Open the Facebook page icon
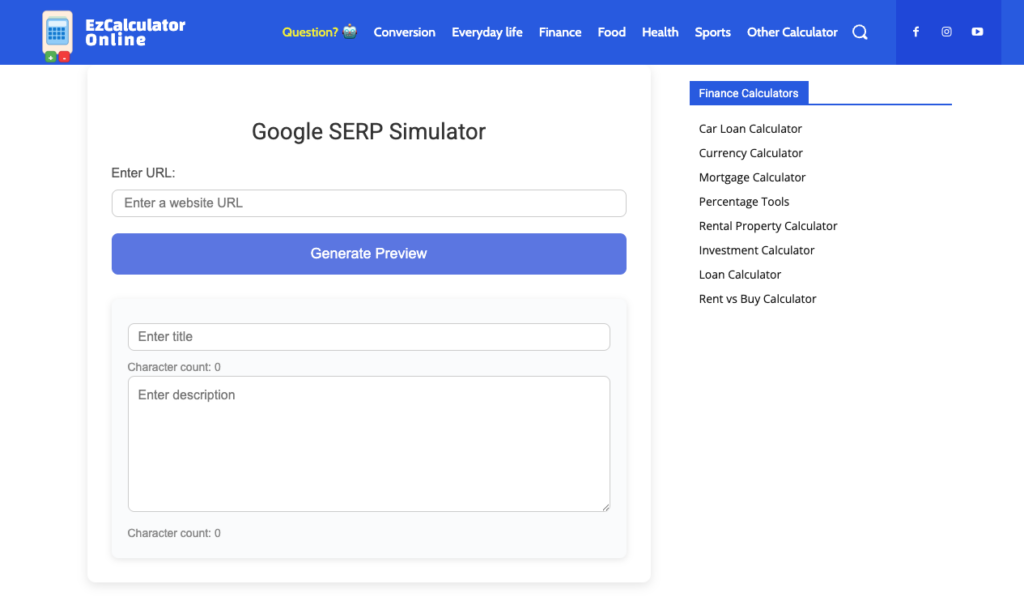The height and width of the screenshot is (597, 1024). point(916,31)
